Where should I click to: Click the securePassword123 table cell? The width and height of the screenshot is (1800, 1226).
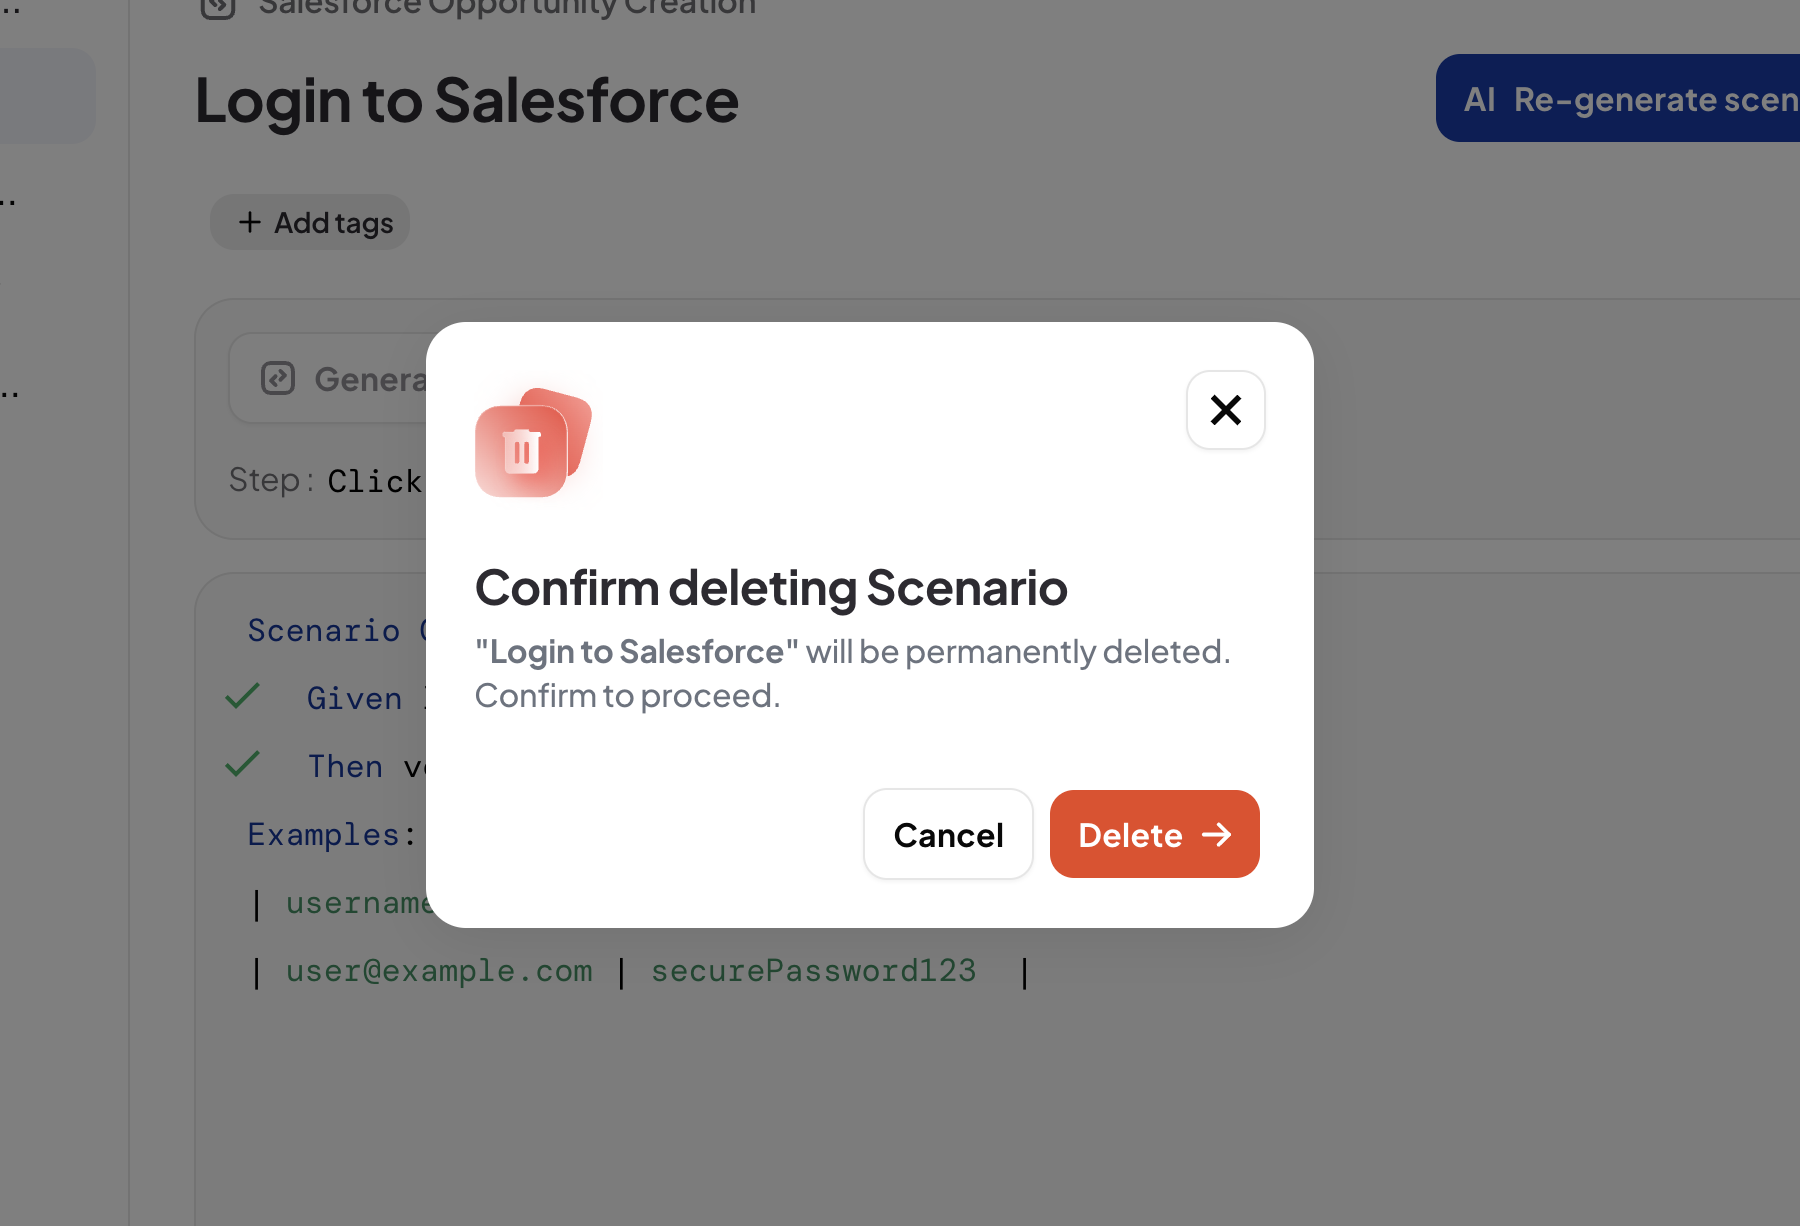pyautogui.click(x=813, y=971)
